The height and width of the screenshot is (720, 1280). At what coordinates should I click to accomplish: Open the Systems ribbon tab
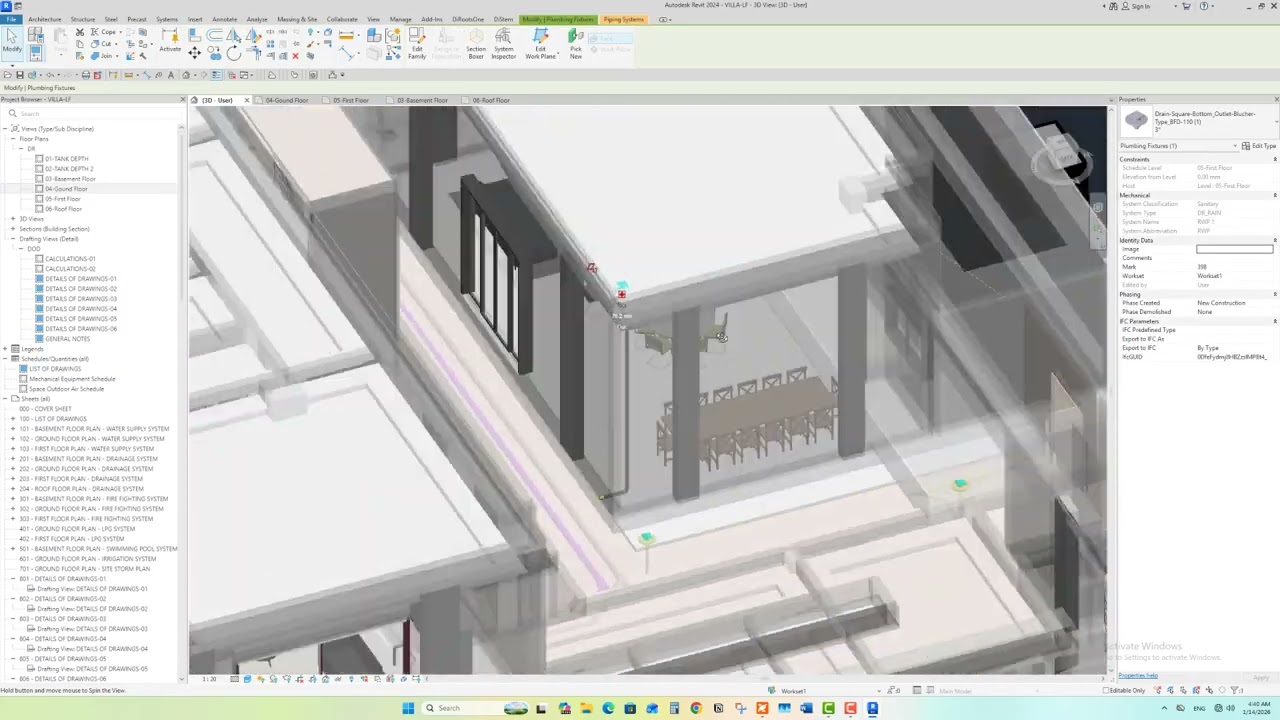point(167,19)
